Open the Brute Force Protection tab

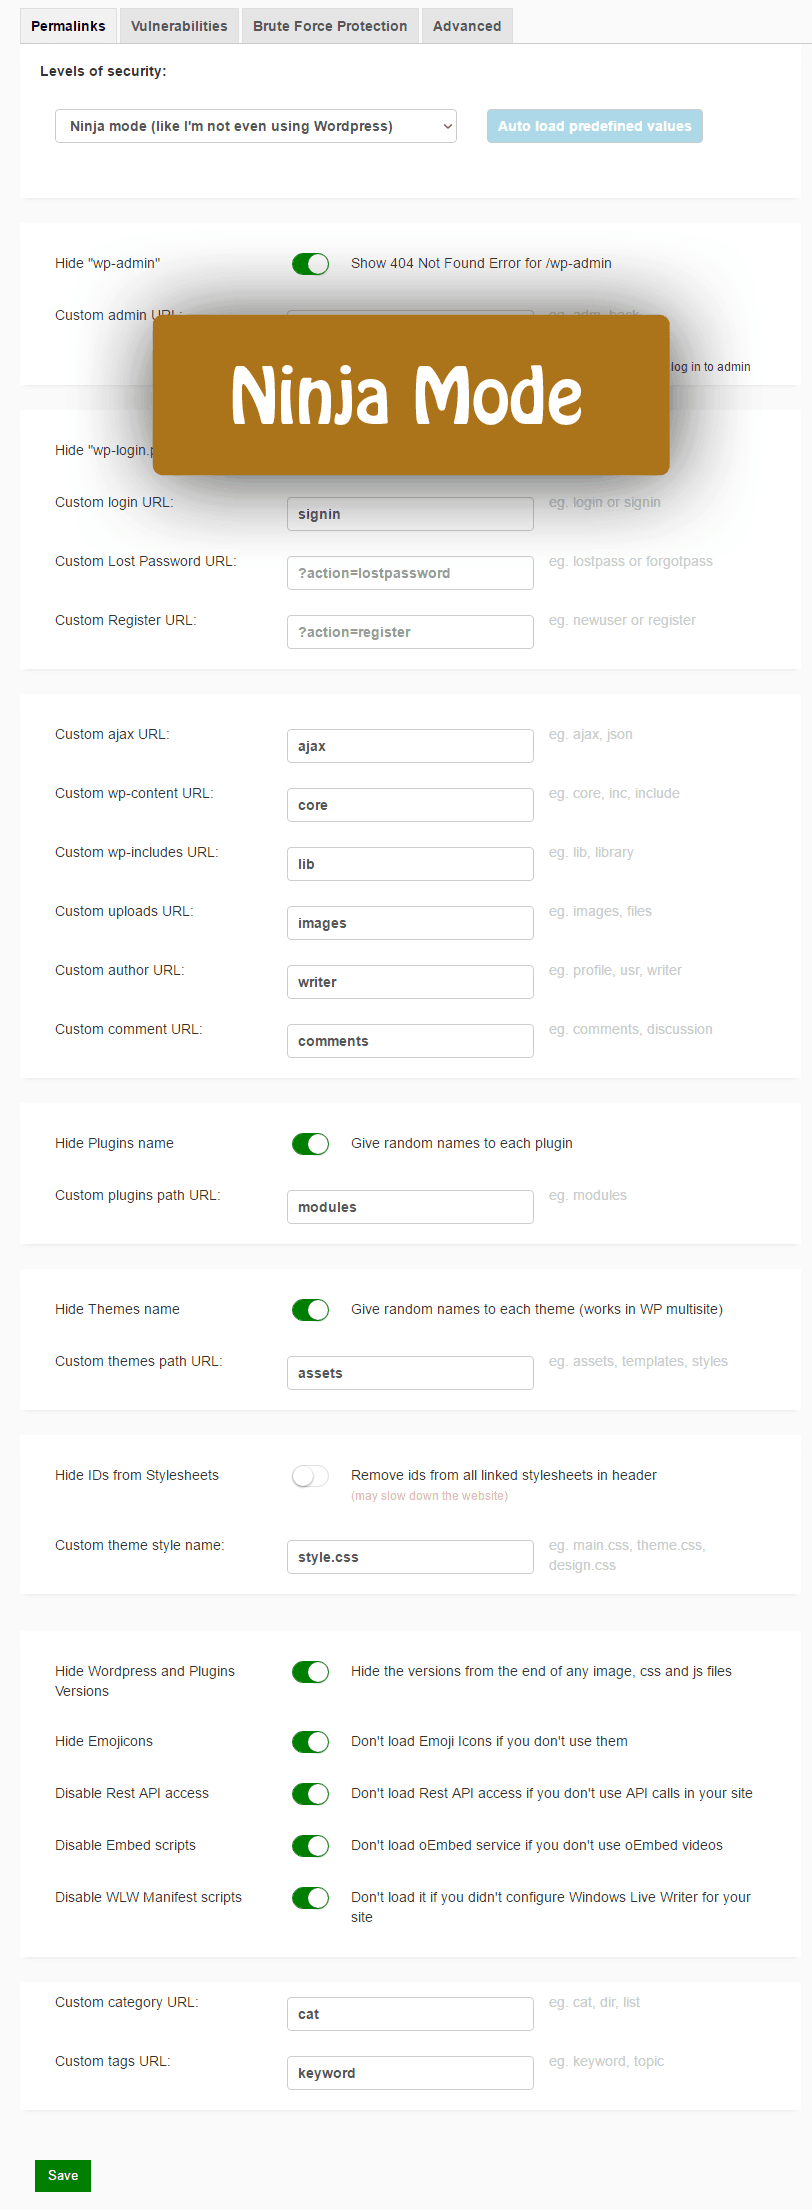tap(330, 26)
